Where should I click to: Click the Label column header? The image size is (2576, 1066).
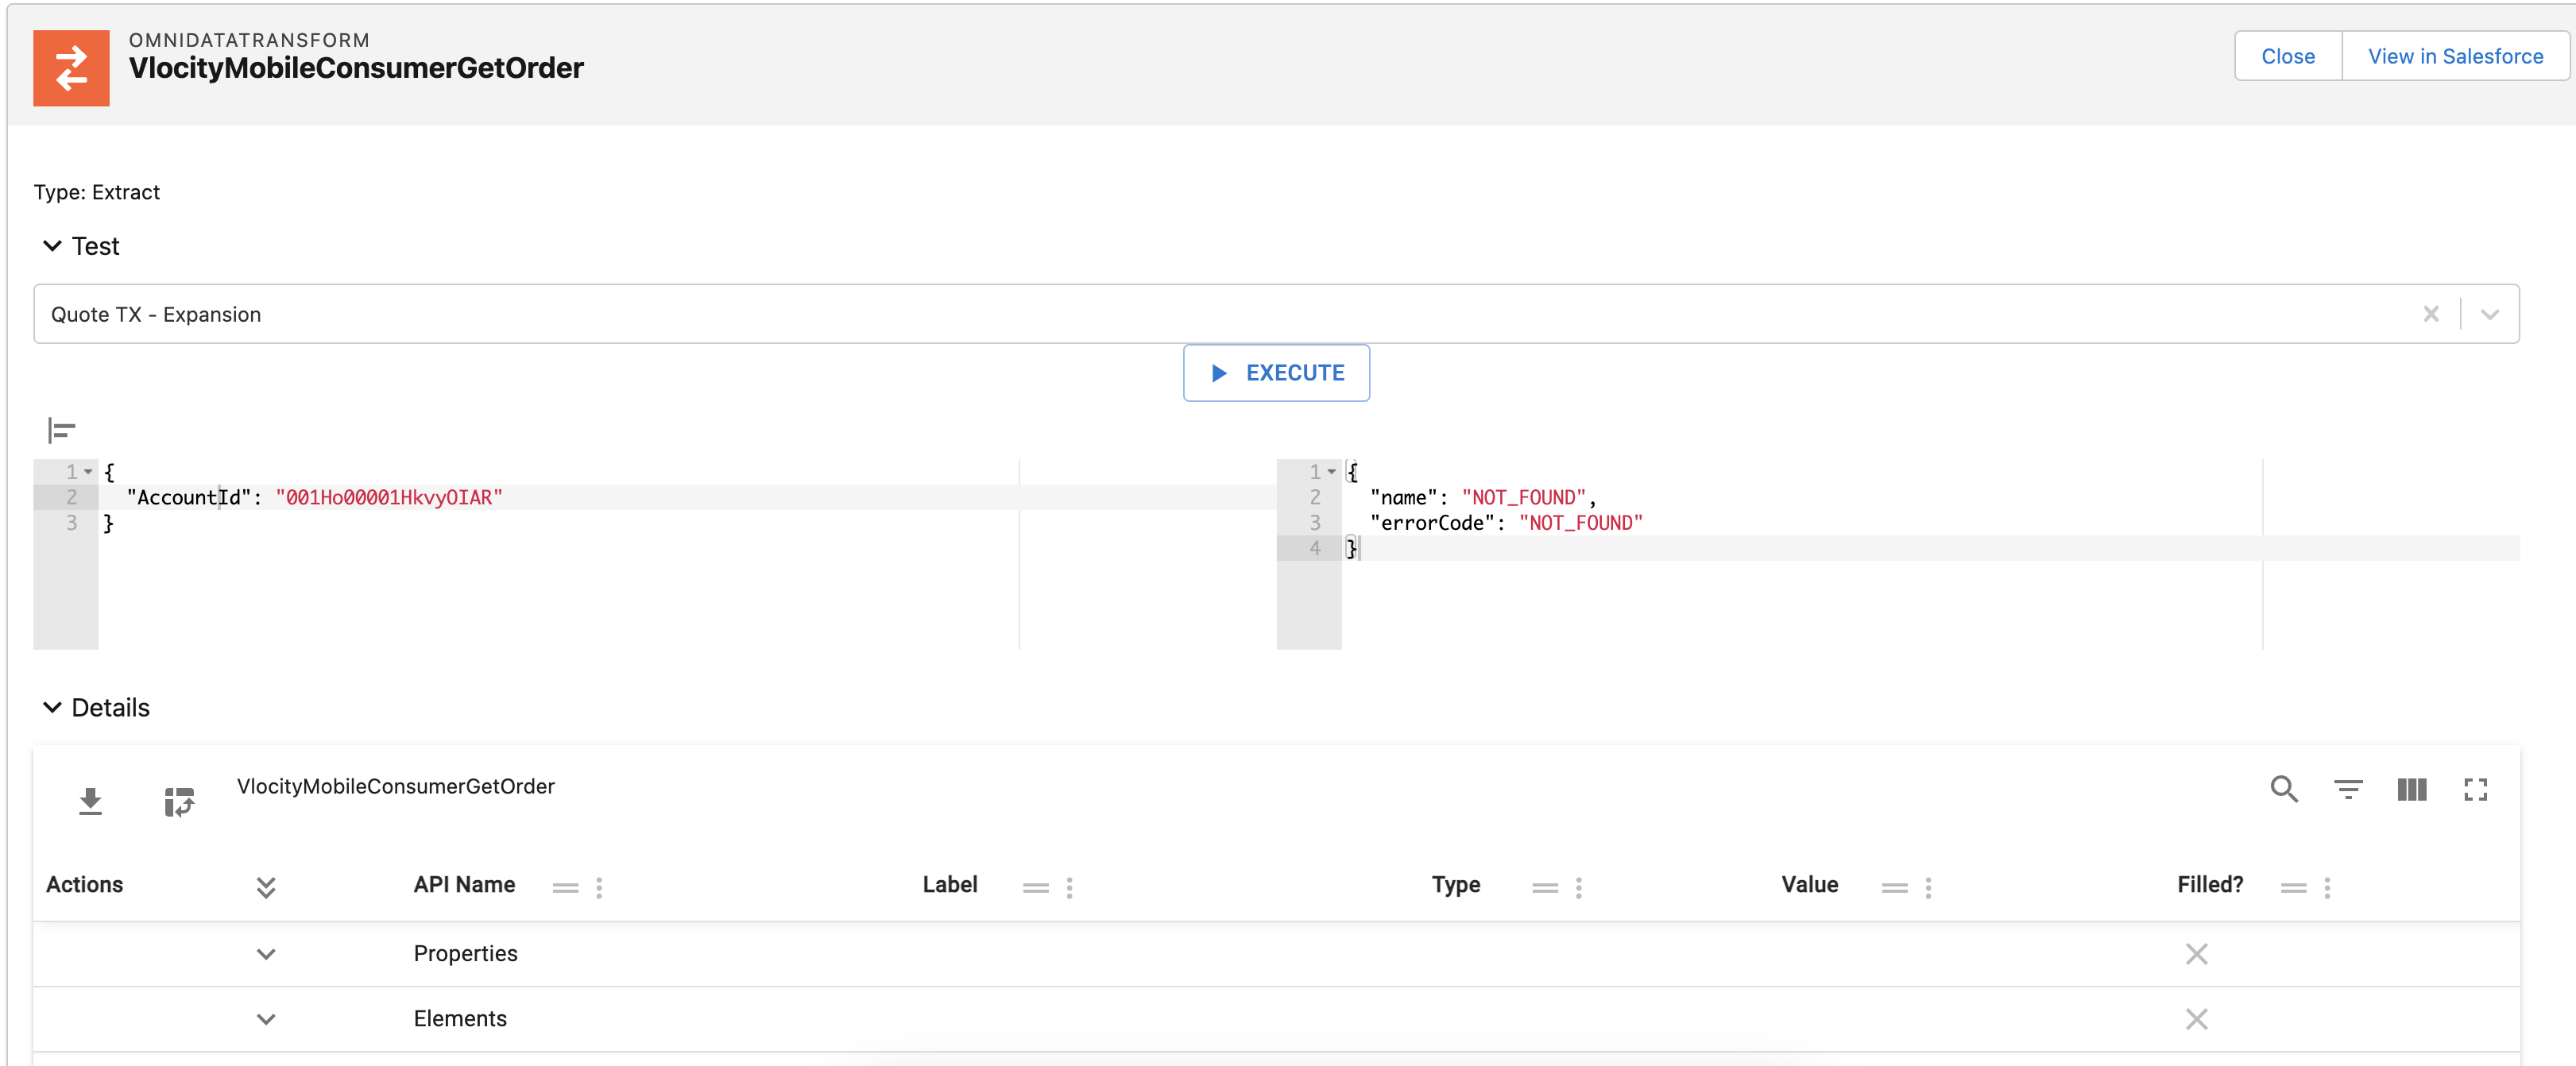pyautogui.click(x=950, y=885)
